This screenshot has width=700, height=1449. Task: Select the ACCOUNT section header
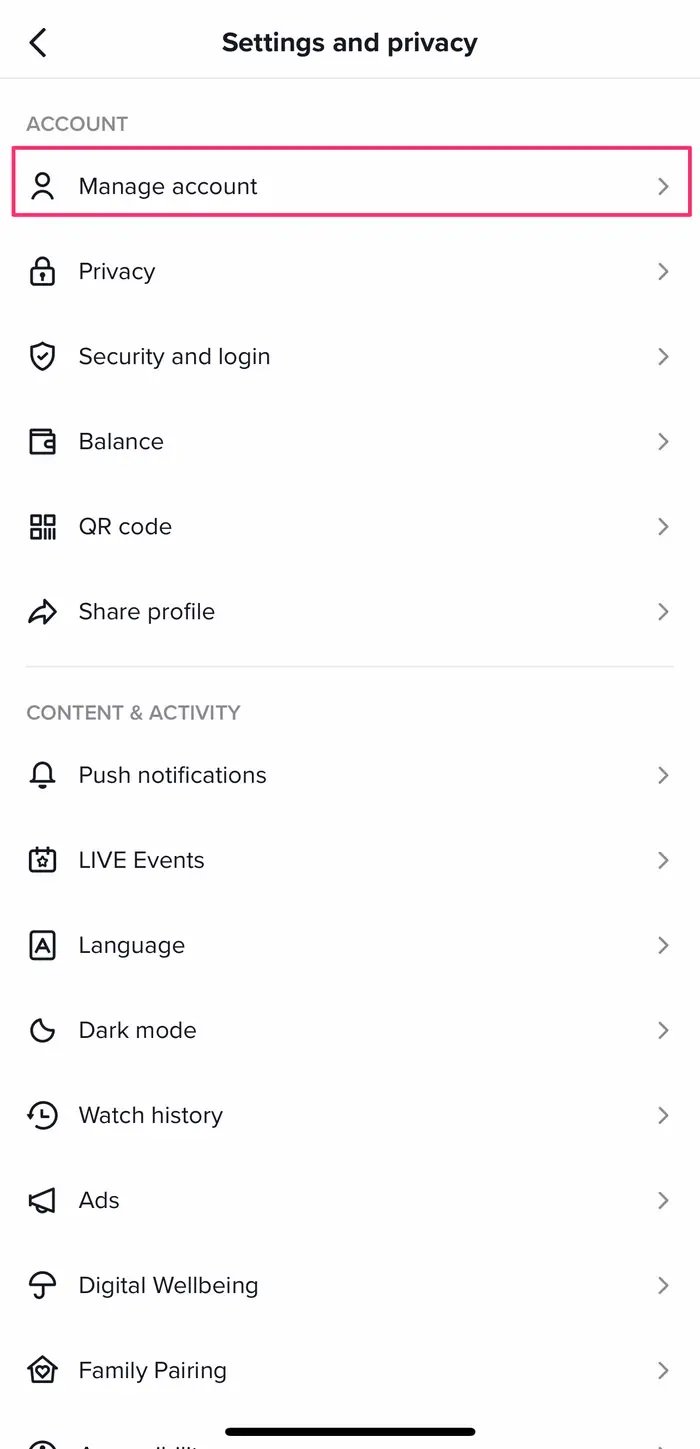pyautogui.click(x=77, y=123)
